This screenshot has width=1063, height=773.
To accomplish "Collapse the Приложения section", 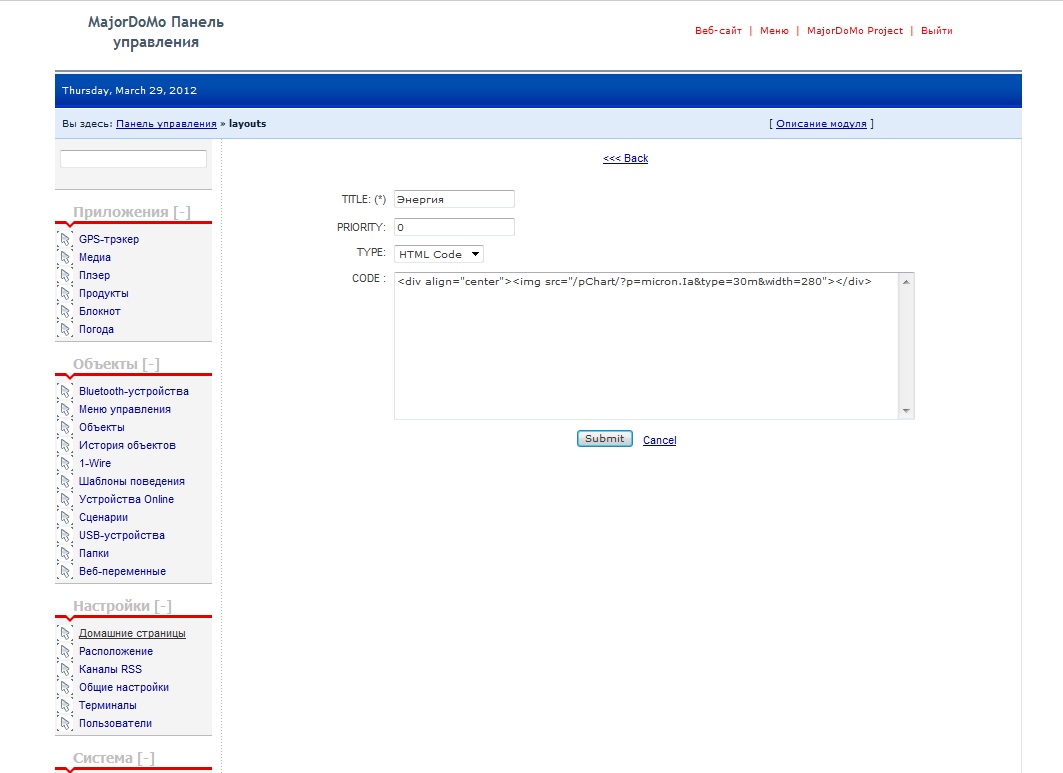I will [181, 212].
